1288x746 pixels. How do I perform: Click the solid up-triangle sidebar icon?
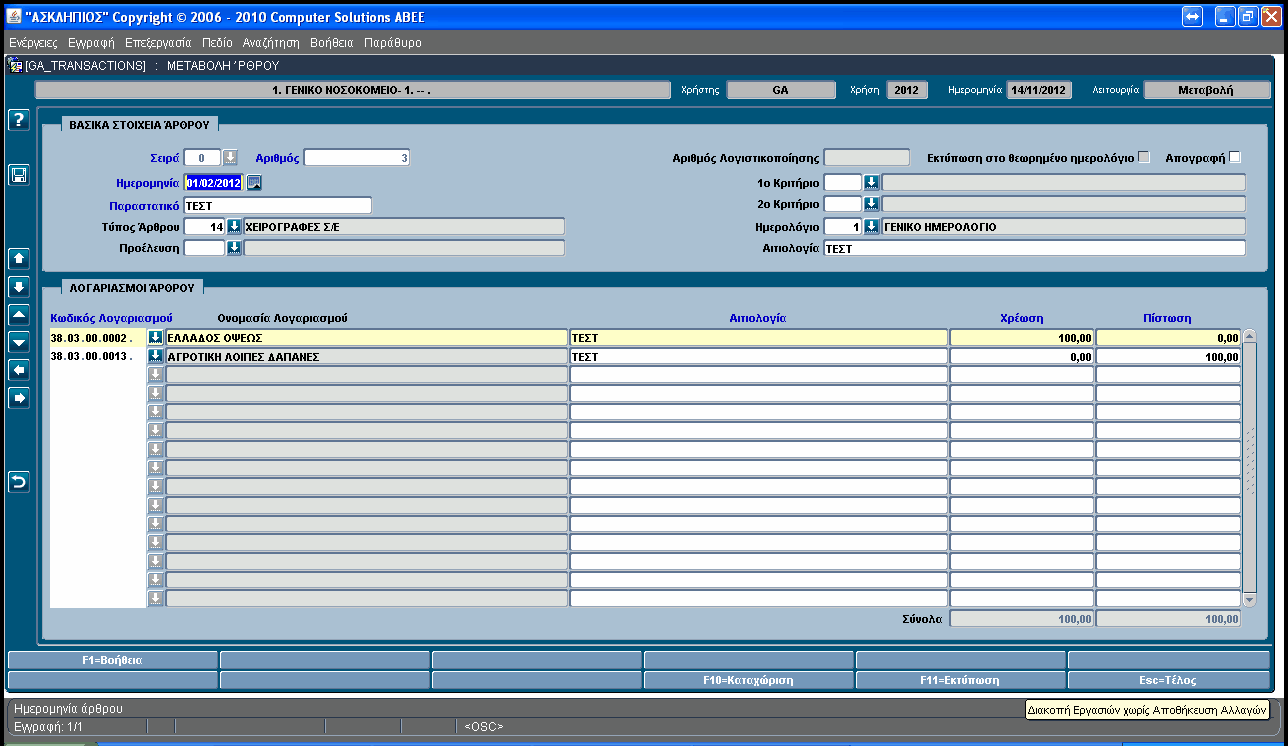coord(18,314)
